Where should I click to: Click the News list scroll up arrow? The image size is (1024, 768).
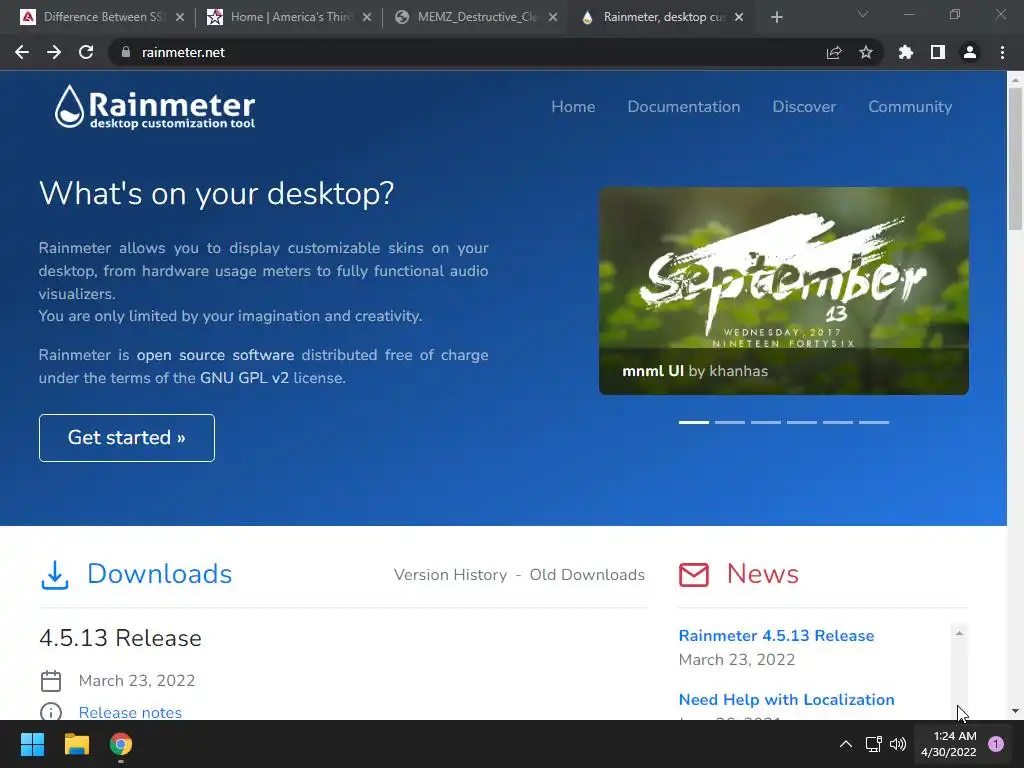pyautogui.click(x=959, y=633)
